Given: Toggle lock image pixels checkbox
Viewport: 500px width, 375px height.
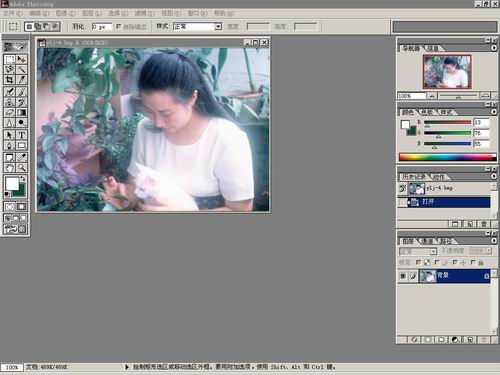Looking at the screenshot, I should (x=437, y=263).
